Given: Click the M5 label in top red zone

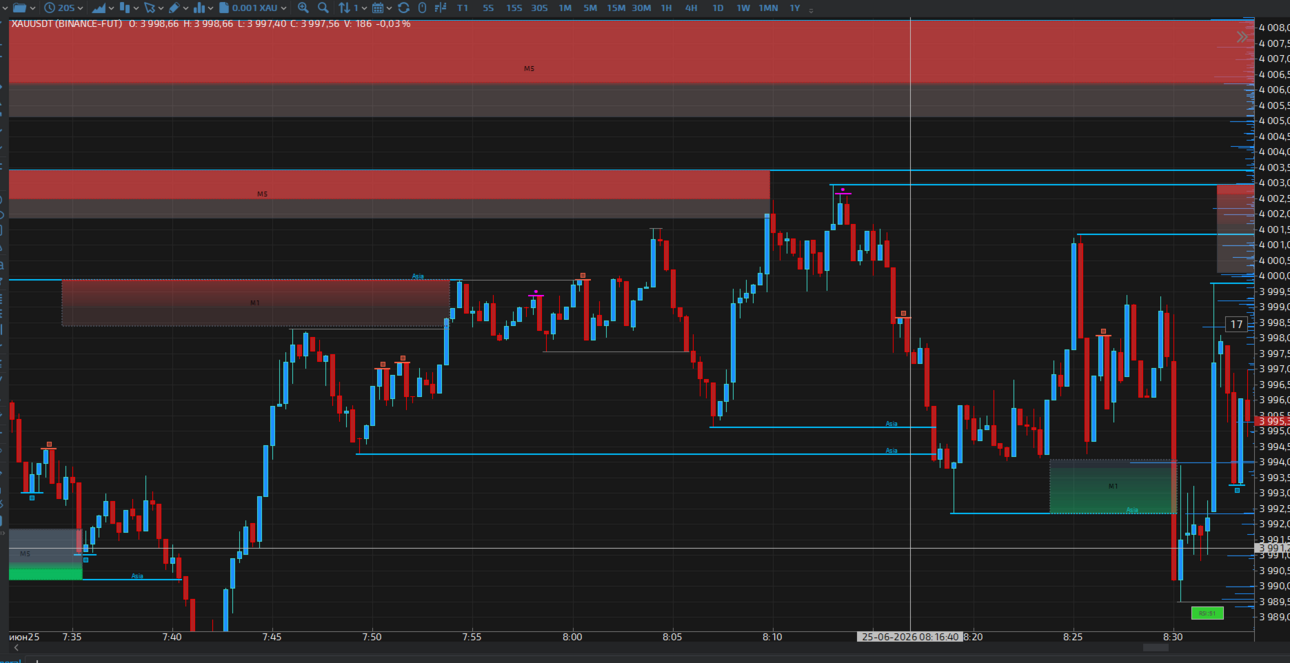Looking at the screenshot, I should (529, 69).
